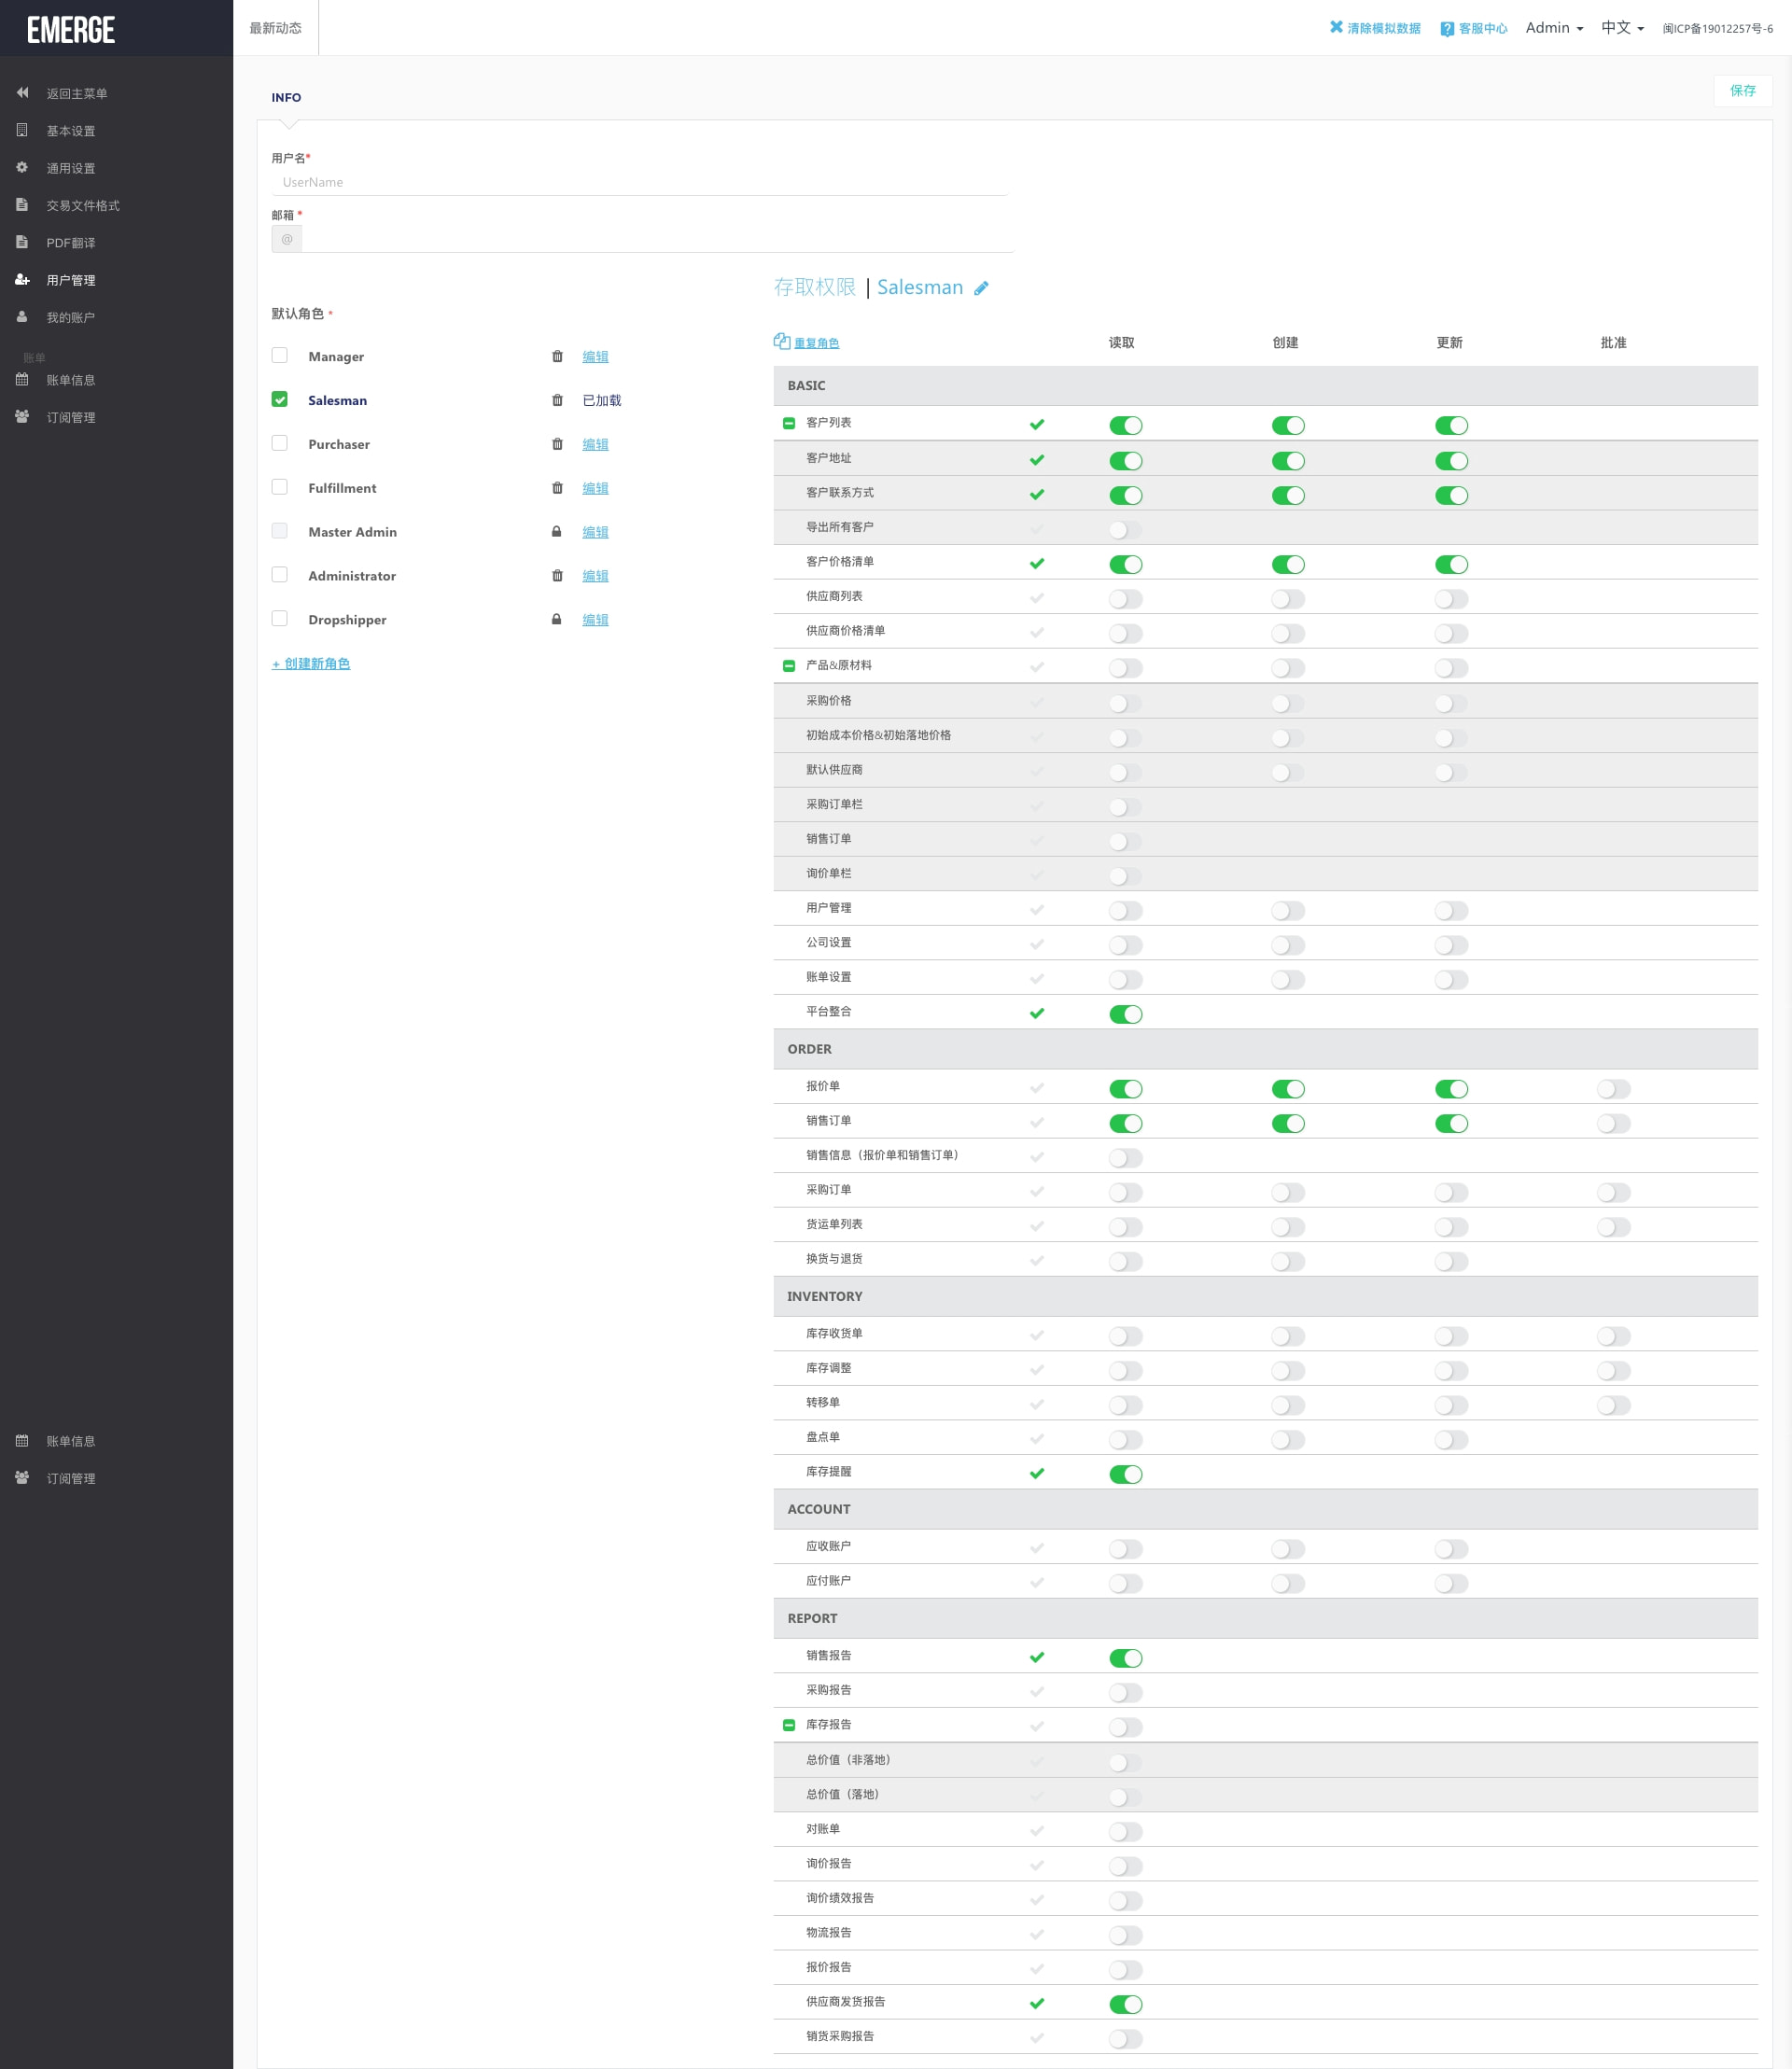Screen dimensions: 1792x2069
Task: Click the Salesman role heading
Action: click(920, 287)
